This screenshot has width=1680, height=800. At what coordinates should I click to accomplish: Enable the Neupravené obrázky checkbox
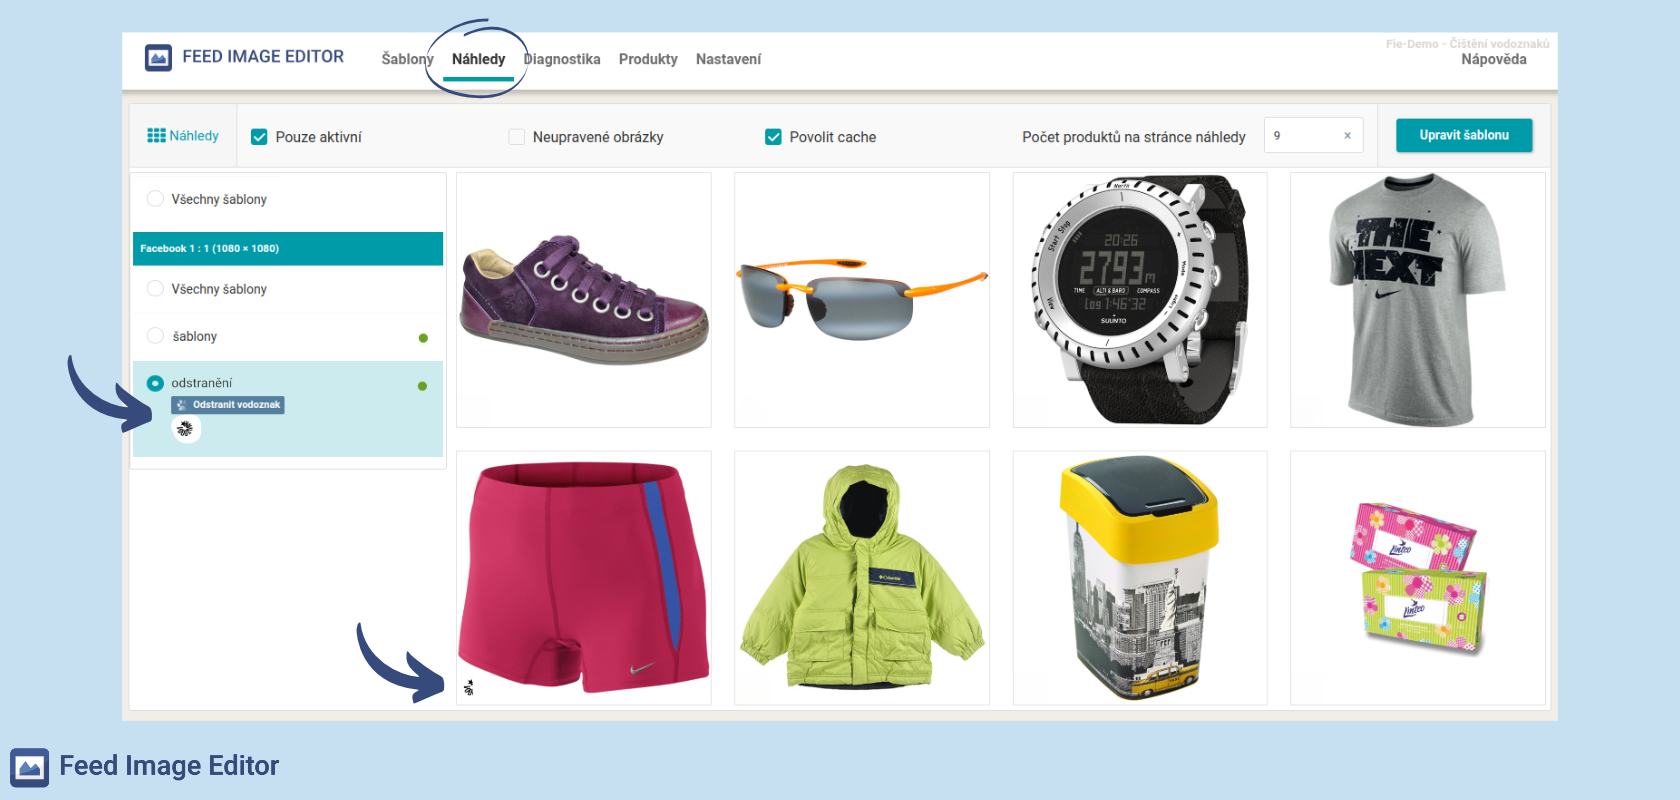517,137
